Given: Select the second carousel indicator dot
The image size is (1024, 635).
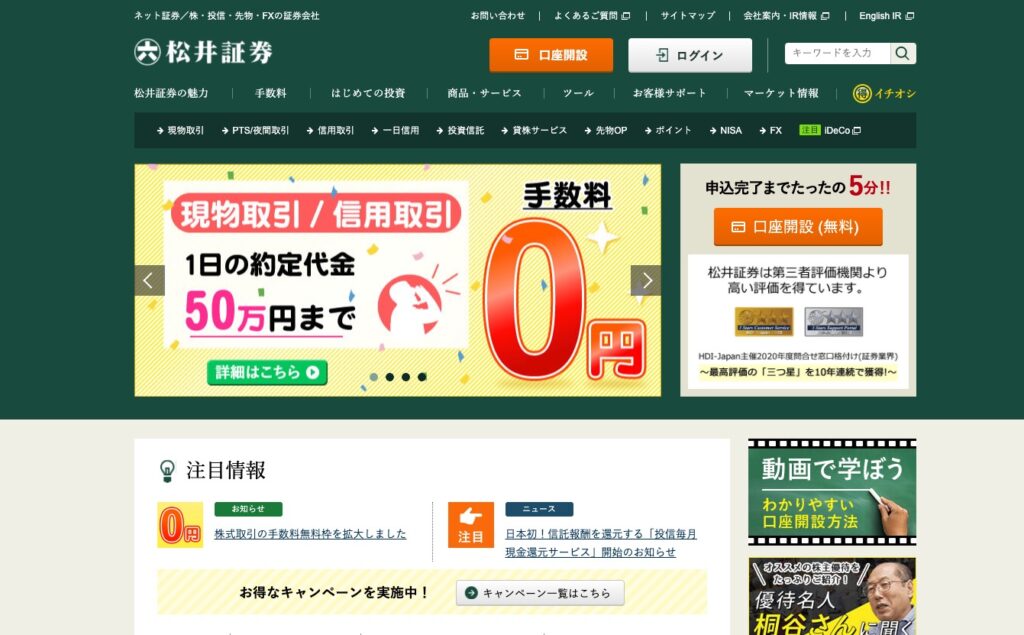Looking at the screenshot, I should [390, 377].
